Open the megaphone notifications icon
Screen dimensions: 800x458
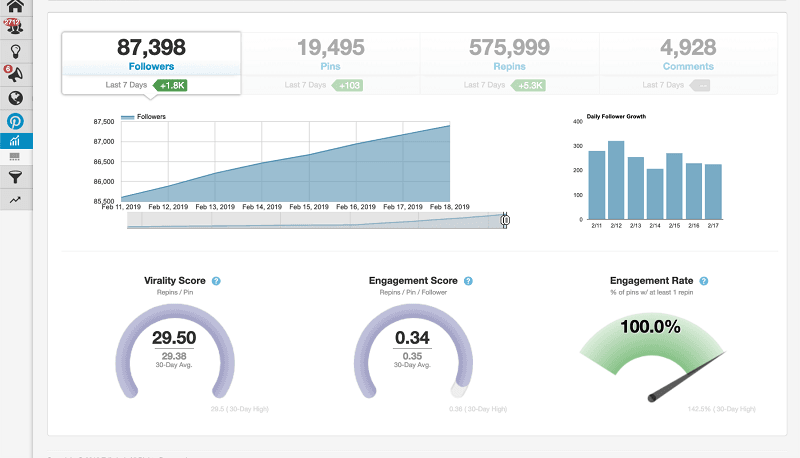[15, 74]
